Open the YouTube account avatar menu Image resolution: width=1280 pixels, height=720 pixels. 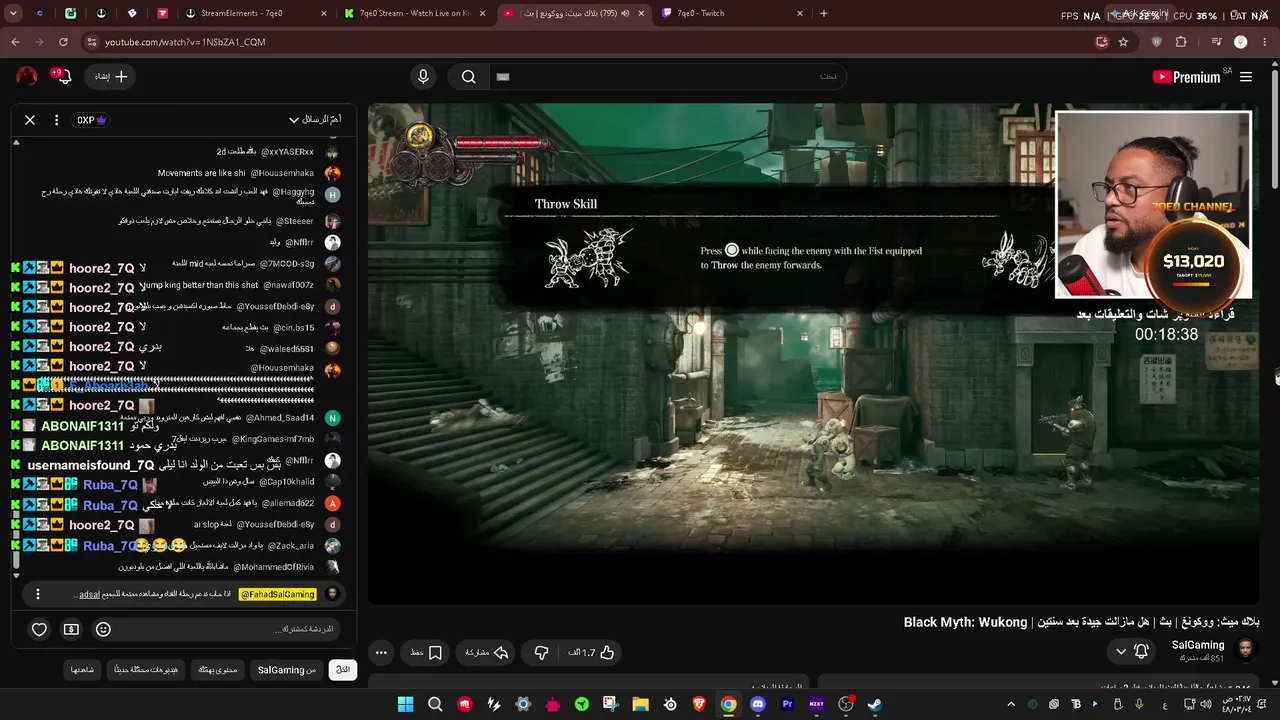(x=27, y=77)
